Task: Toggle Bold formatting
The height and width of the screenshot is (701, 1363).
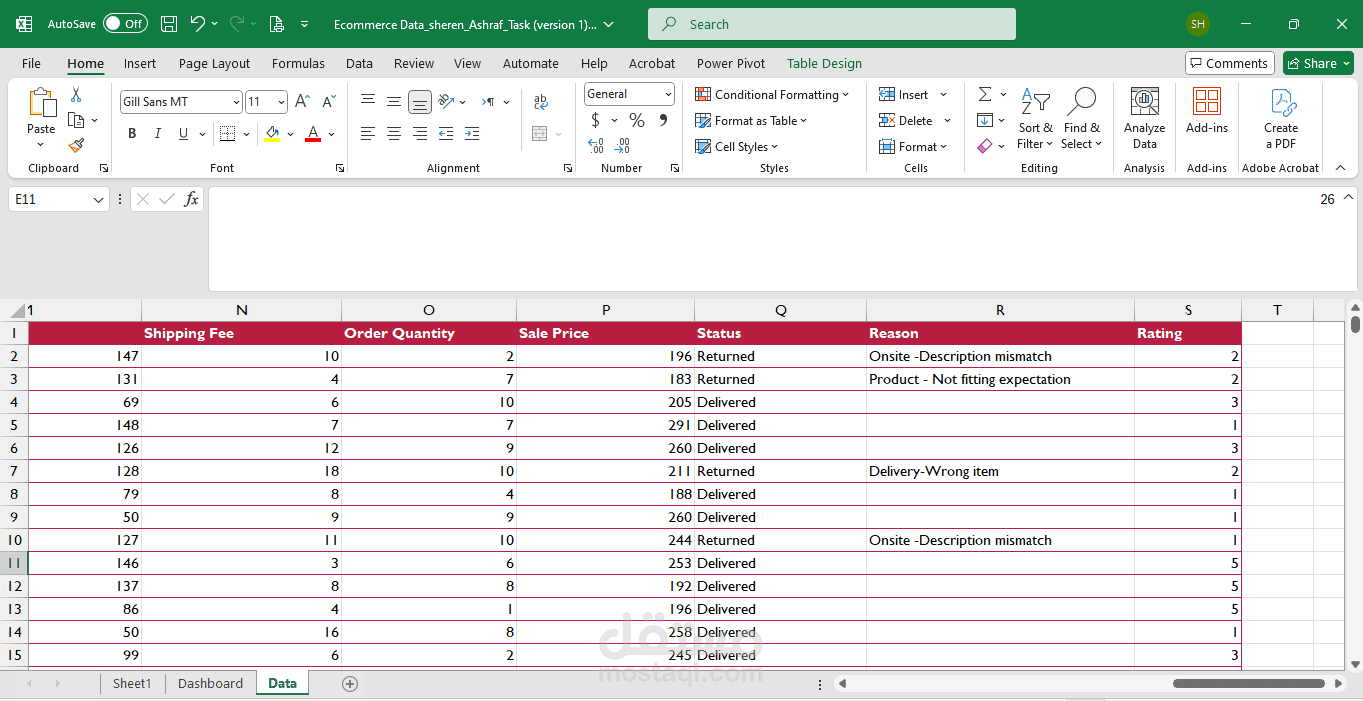Action: 132,134
